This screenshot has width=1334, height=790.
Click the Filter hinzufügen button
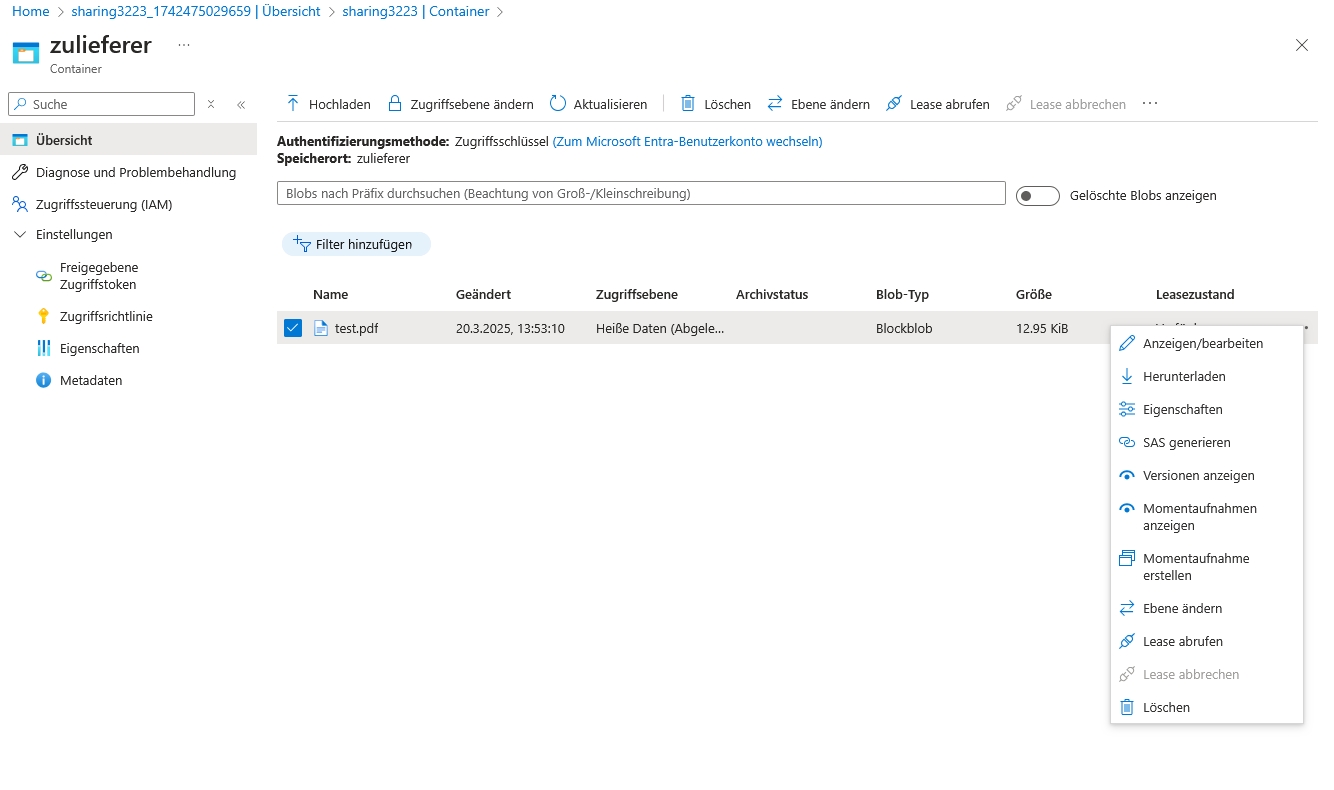pyautogui.click(x=356, y=244)
